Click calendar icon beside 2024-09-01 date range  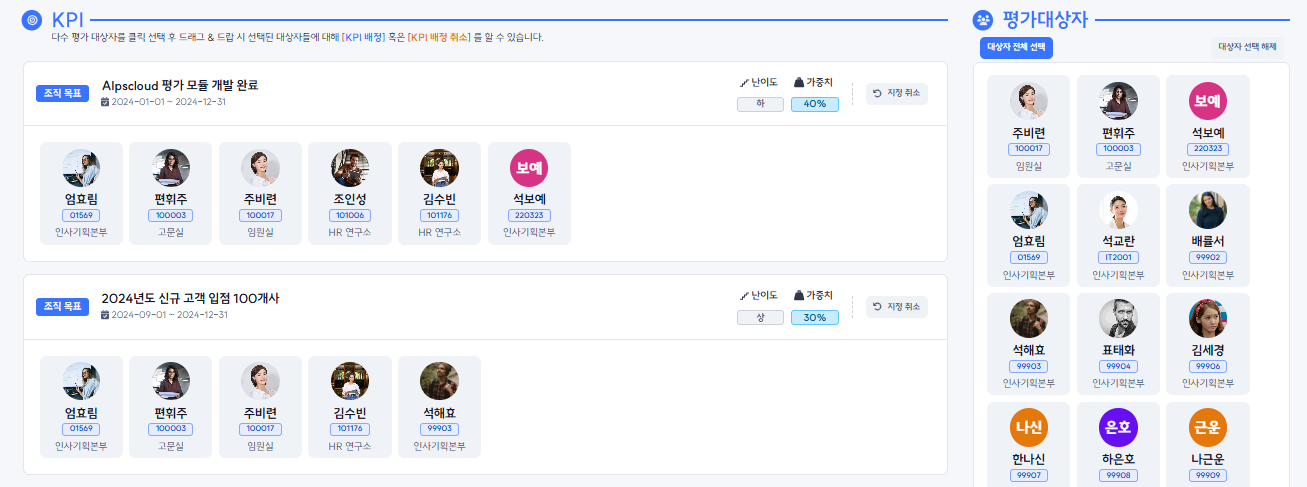click(x=105, y=315)
